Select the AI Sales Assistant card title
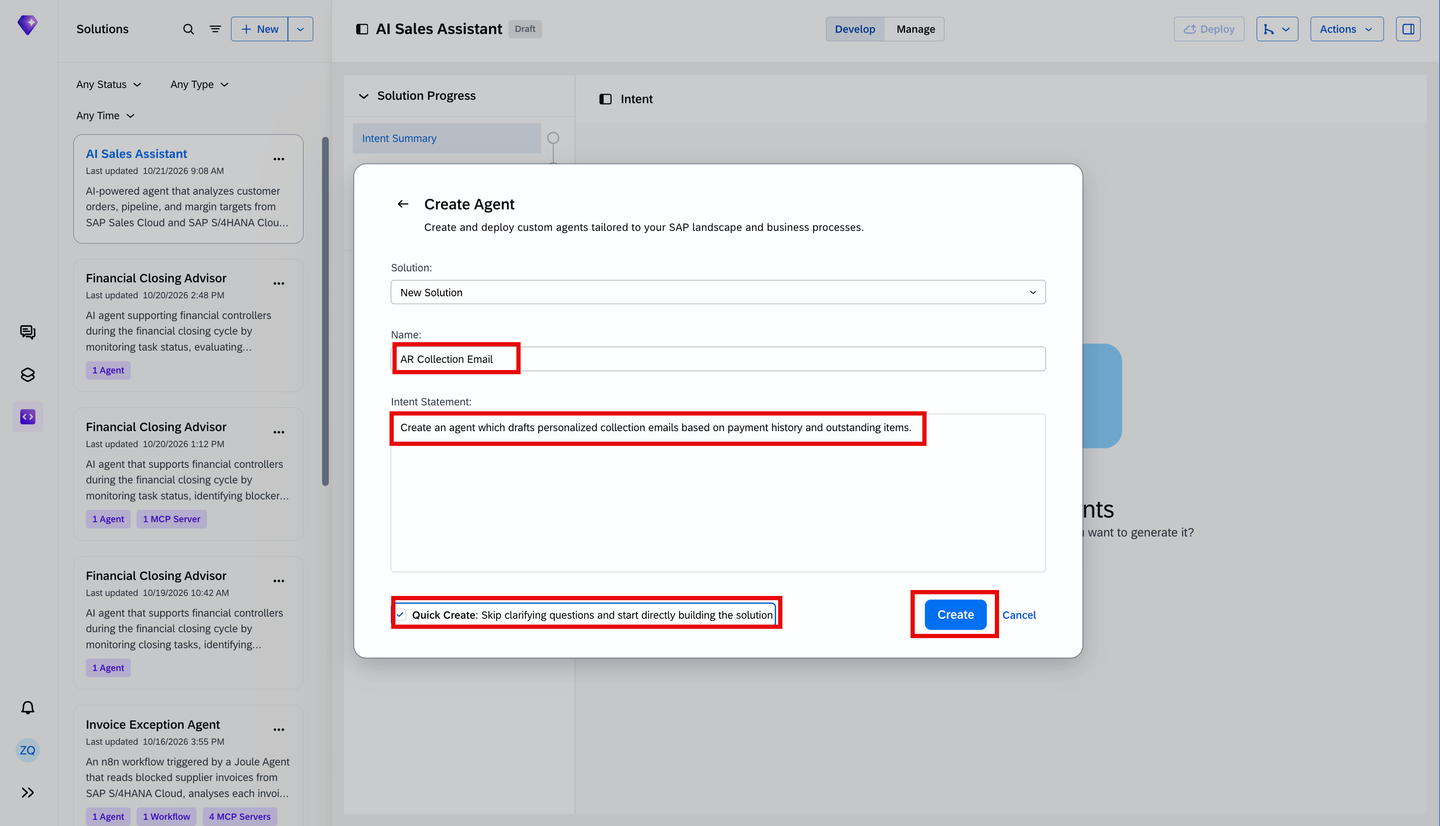 tap(136, 154)
